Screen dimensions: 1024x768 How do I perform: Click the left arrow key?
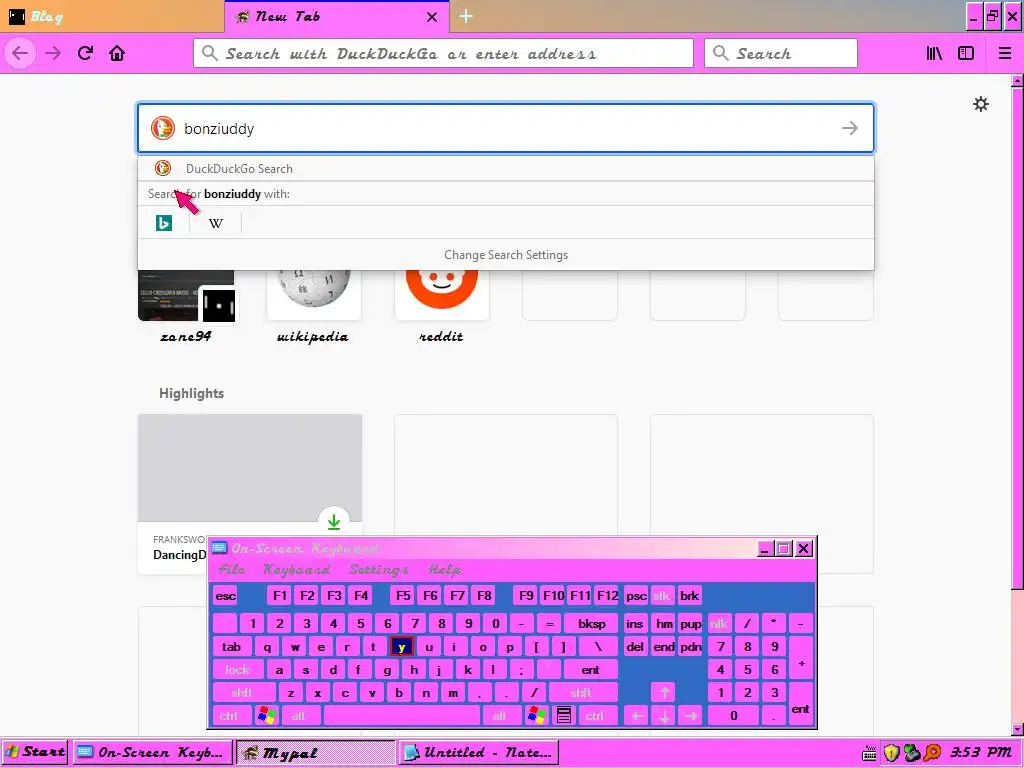click(637, 716)
